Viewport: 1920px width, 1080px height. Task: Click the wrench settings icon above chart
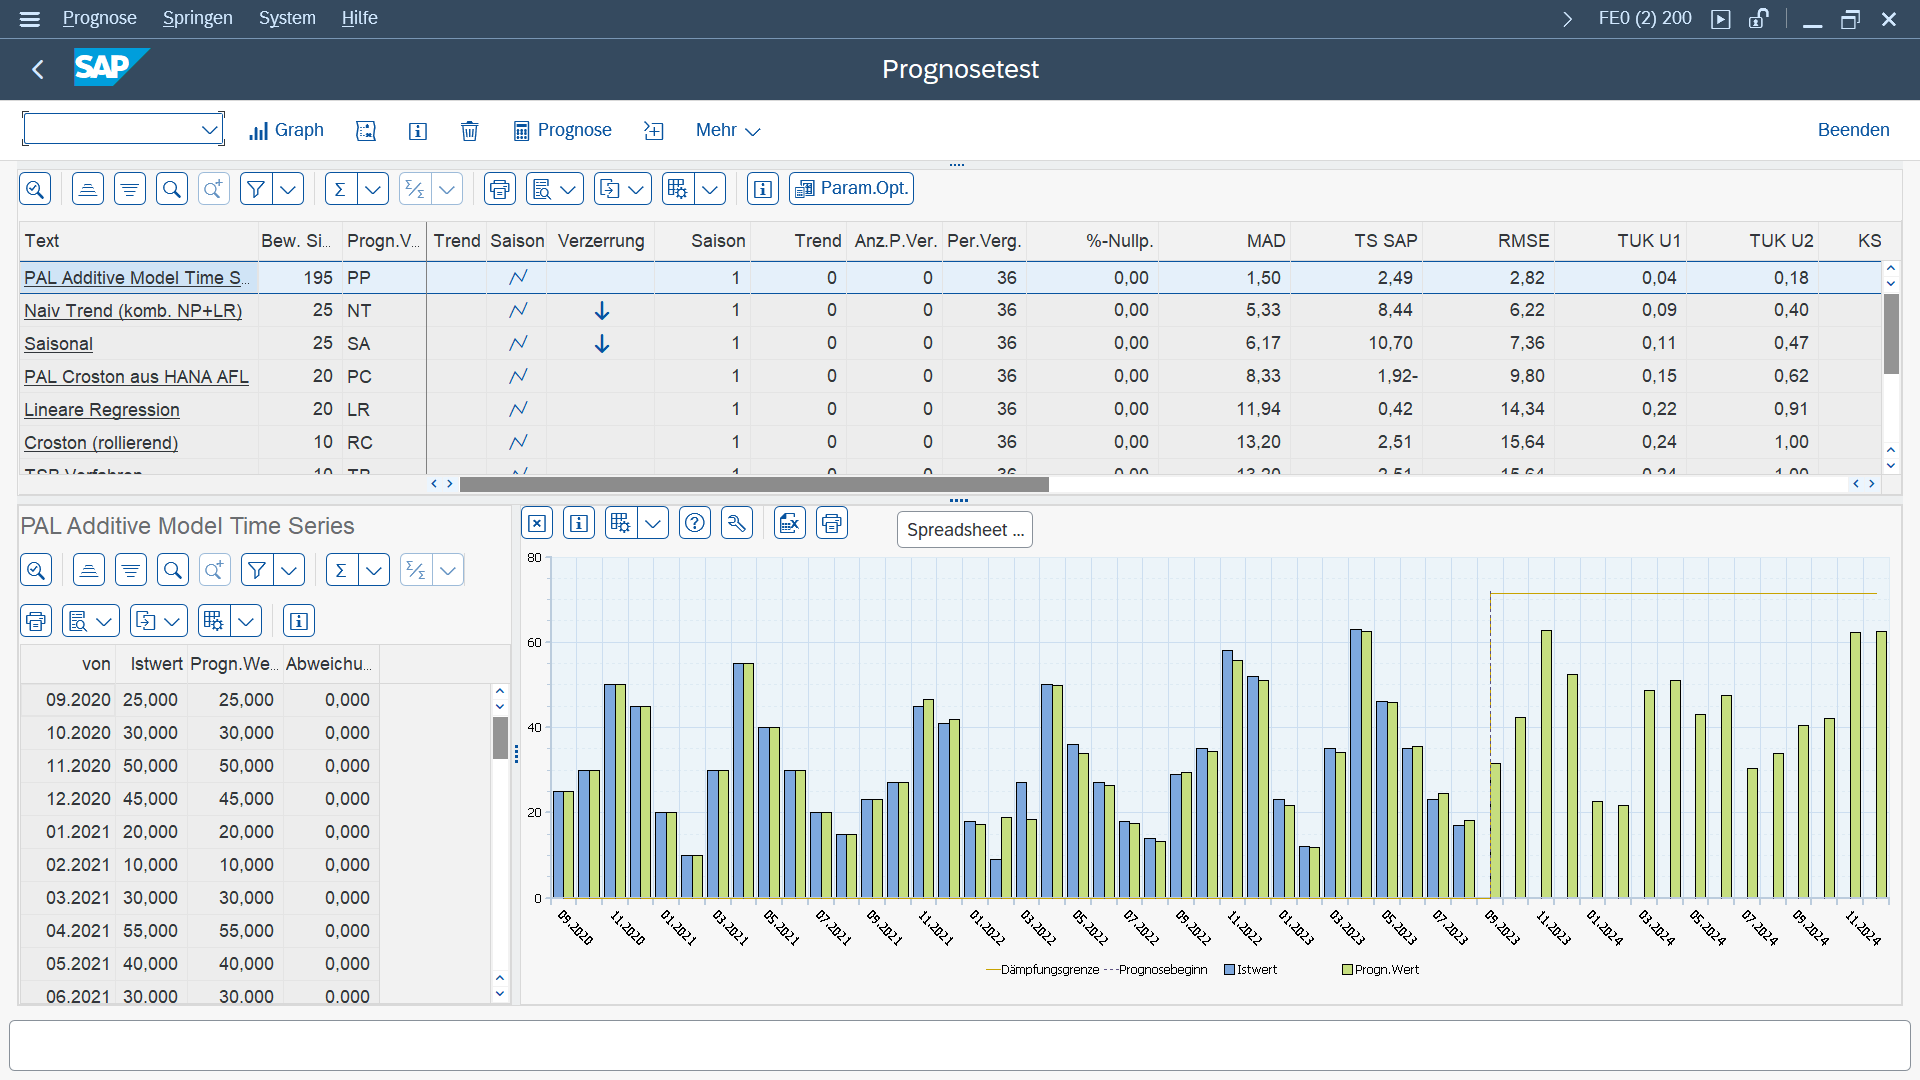point(737,523)
